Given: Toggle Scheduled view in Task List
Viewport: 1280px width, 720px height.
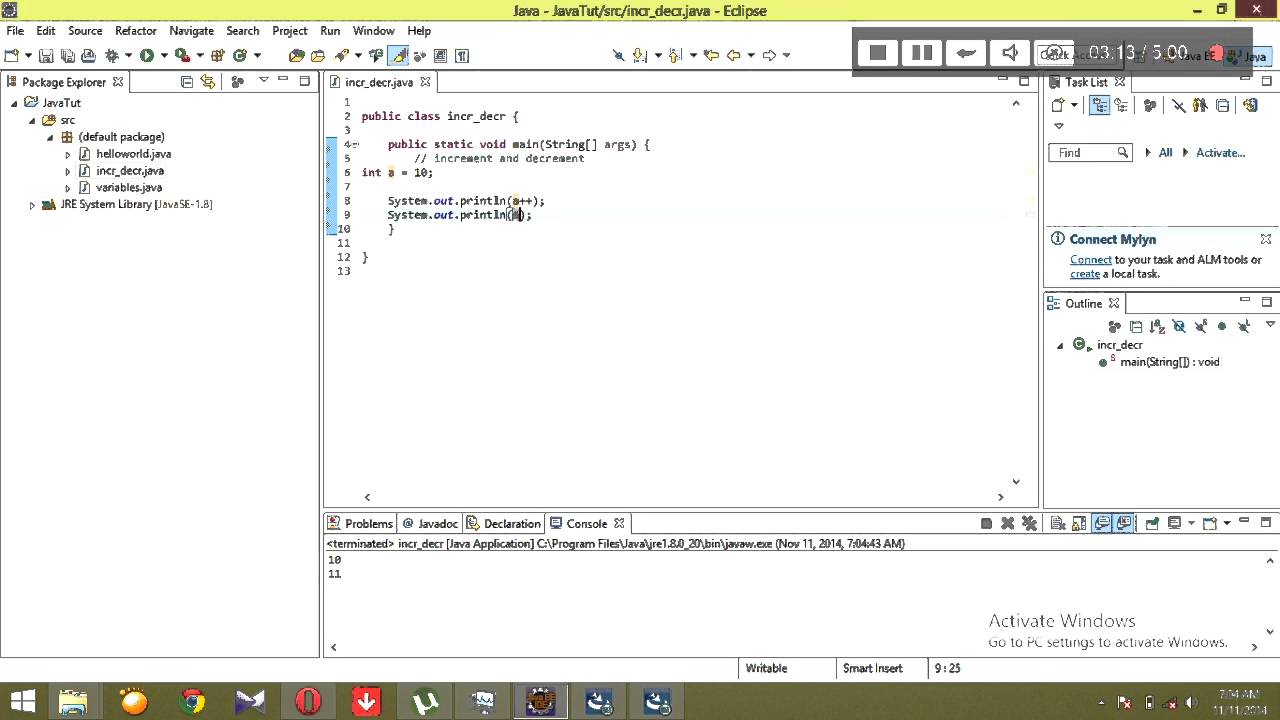Looking at the screenshot, I should [x=1121, y=105].
